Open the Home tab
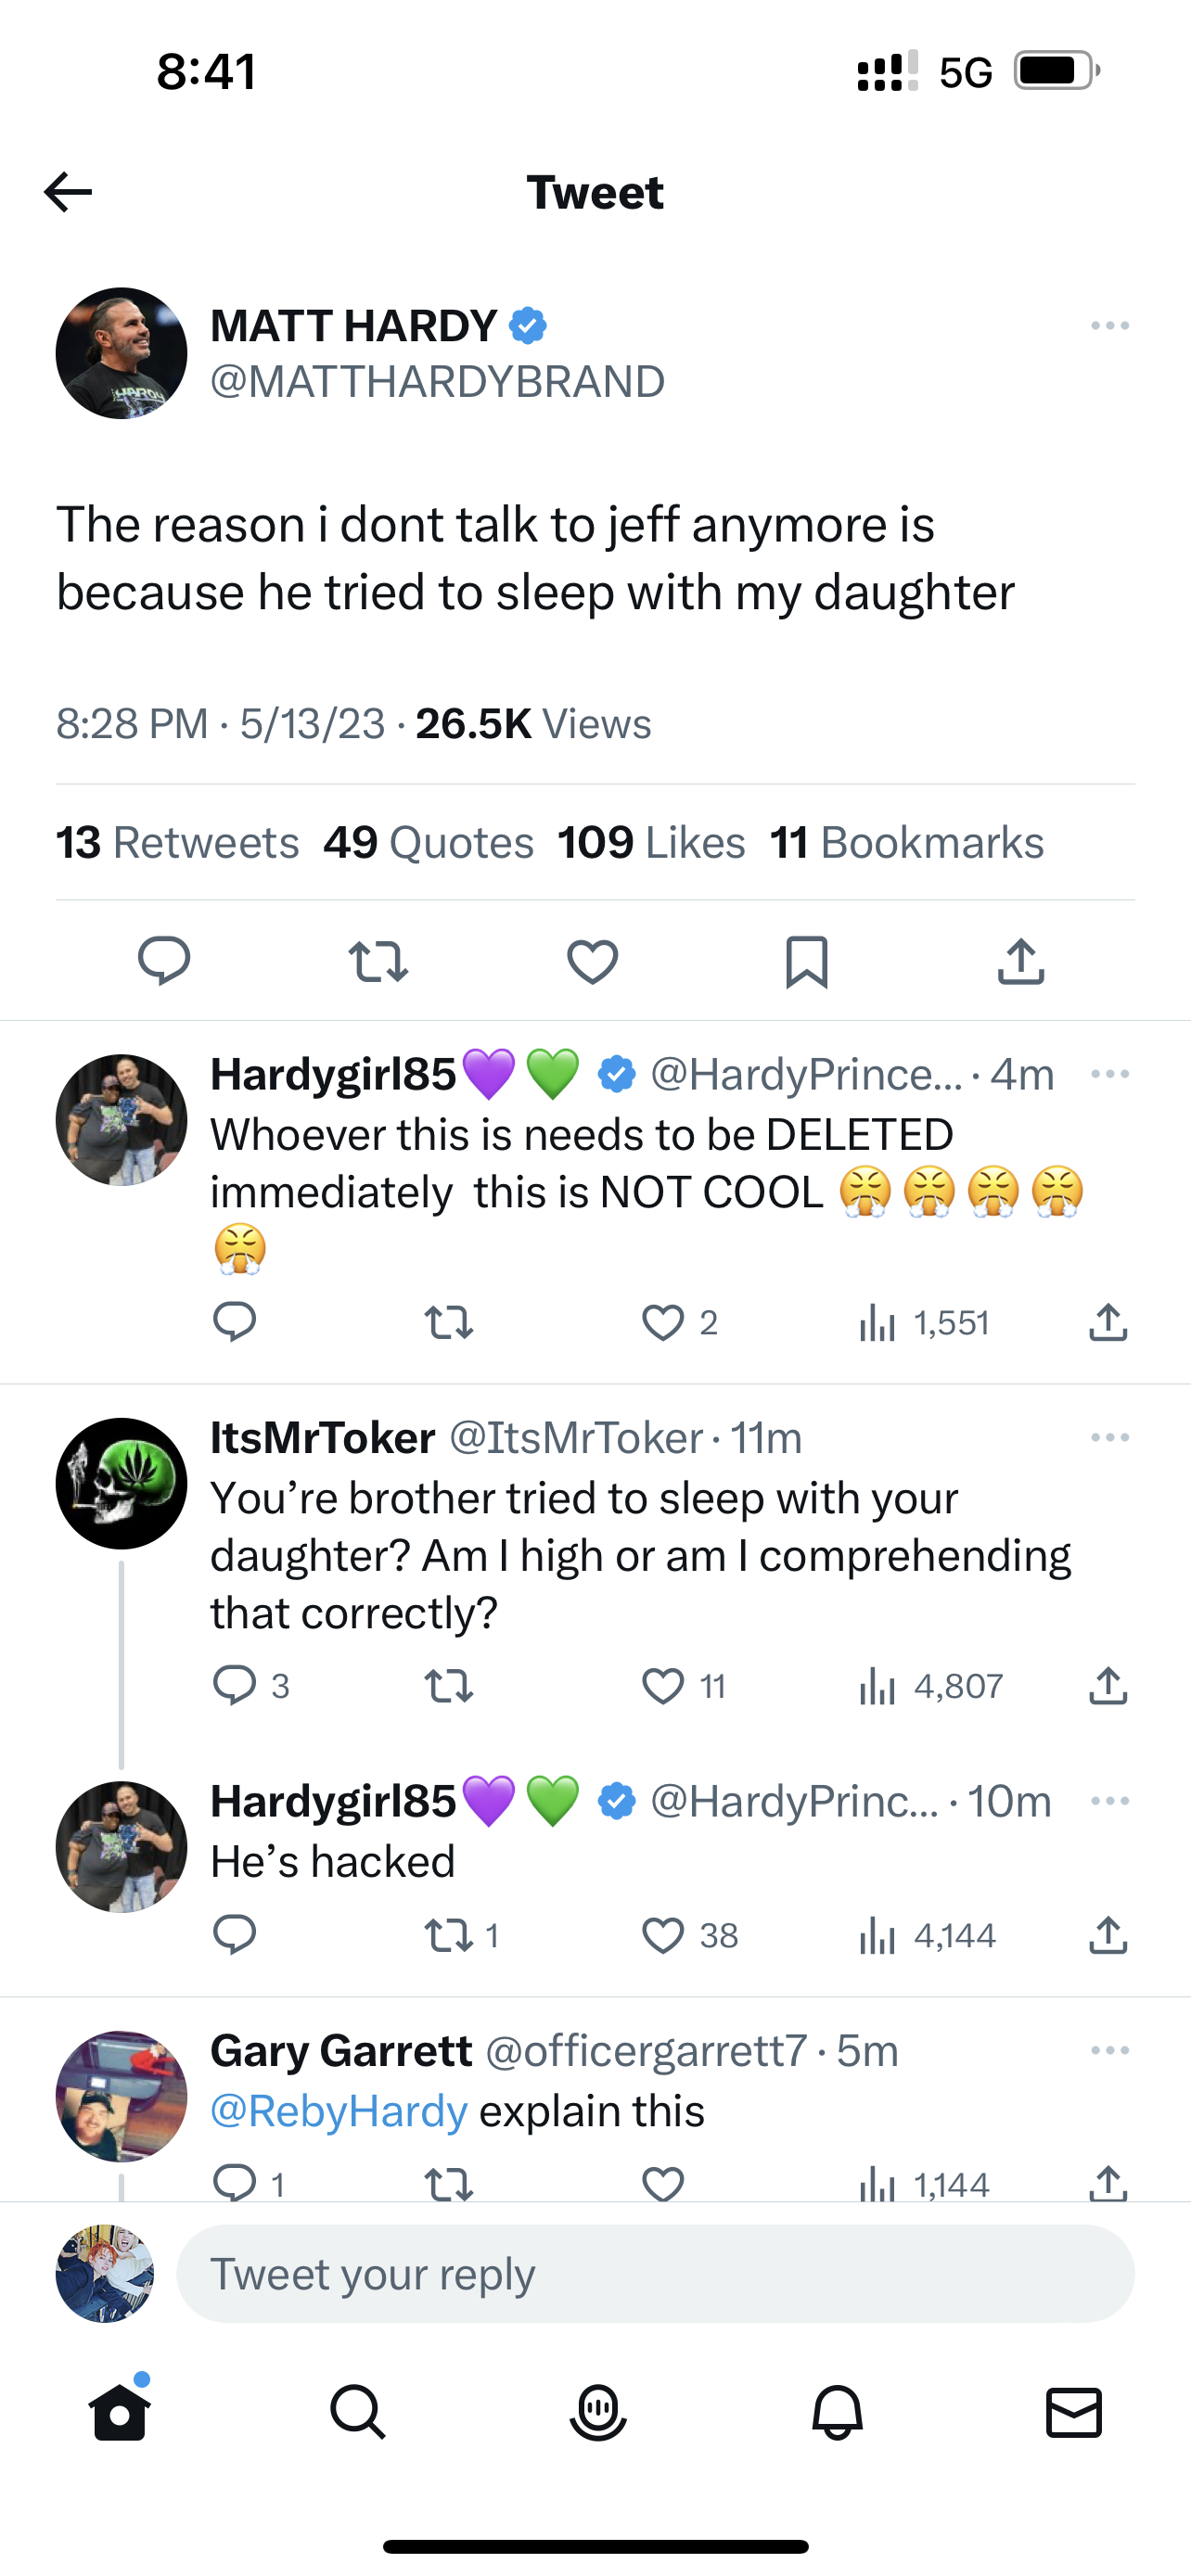 [x=119, y=2414]
